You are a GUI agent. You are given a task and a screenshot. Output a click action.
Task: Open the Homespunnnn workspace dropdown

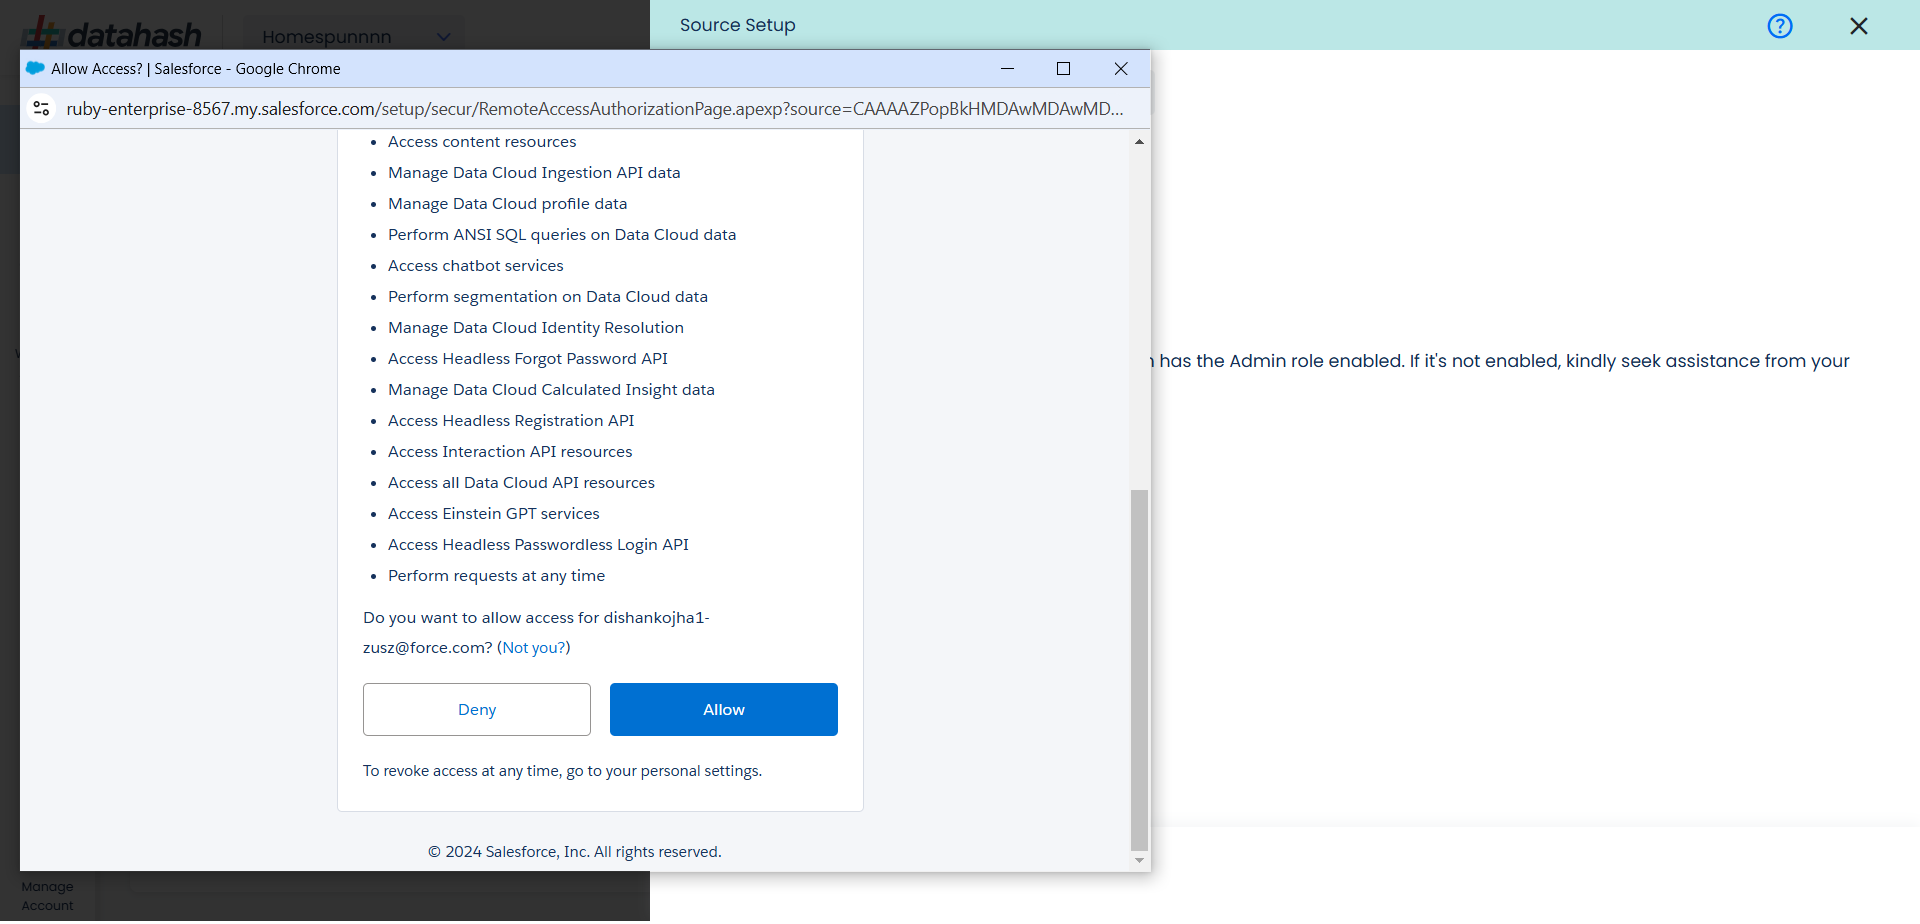(355, 37)
